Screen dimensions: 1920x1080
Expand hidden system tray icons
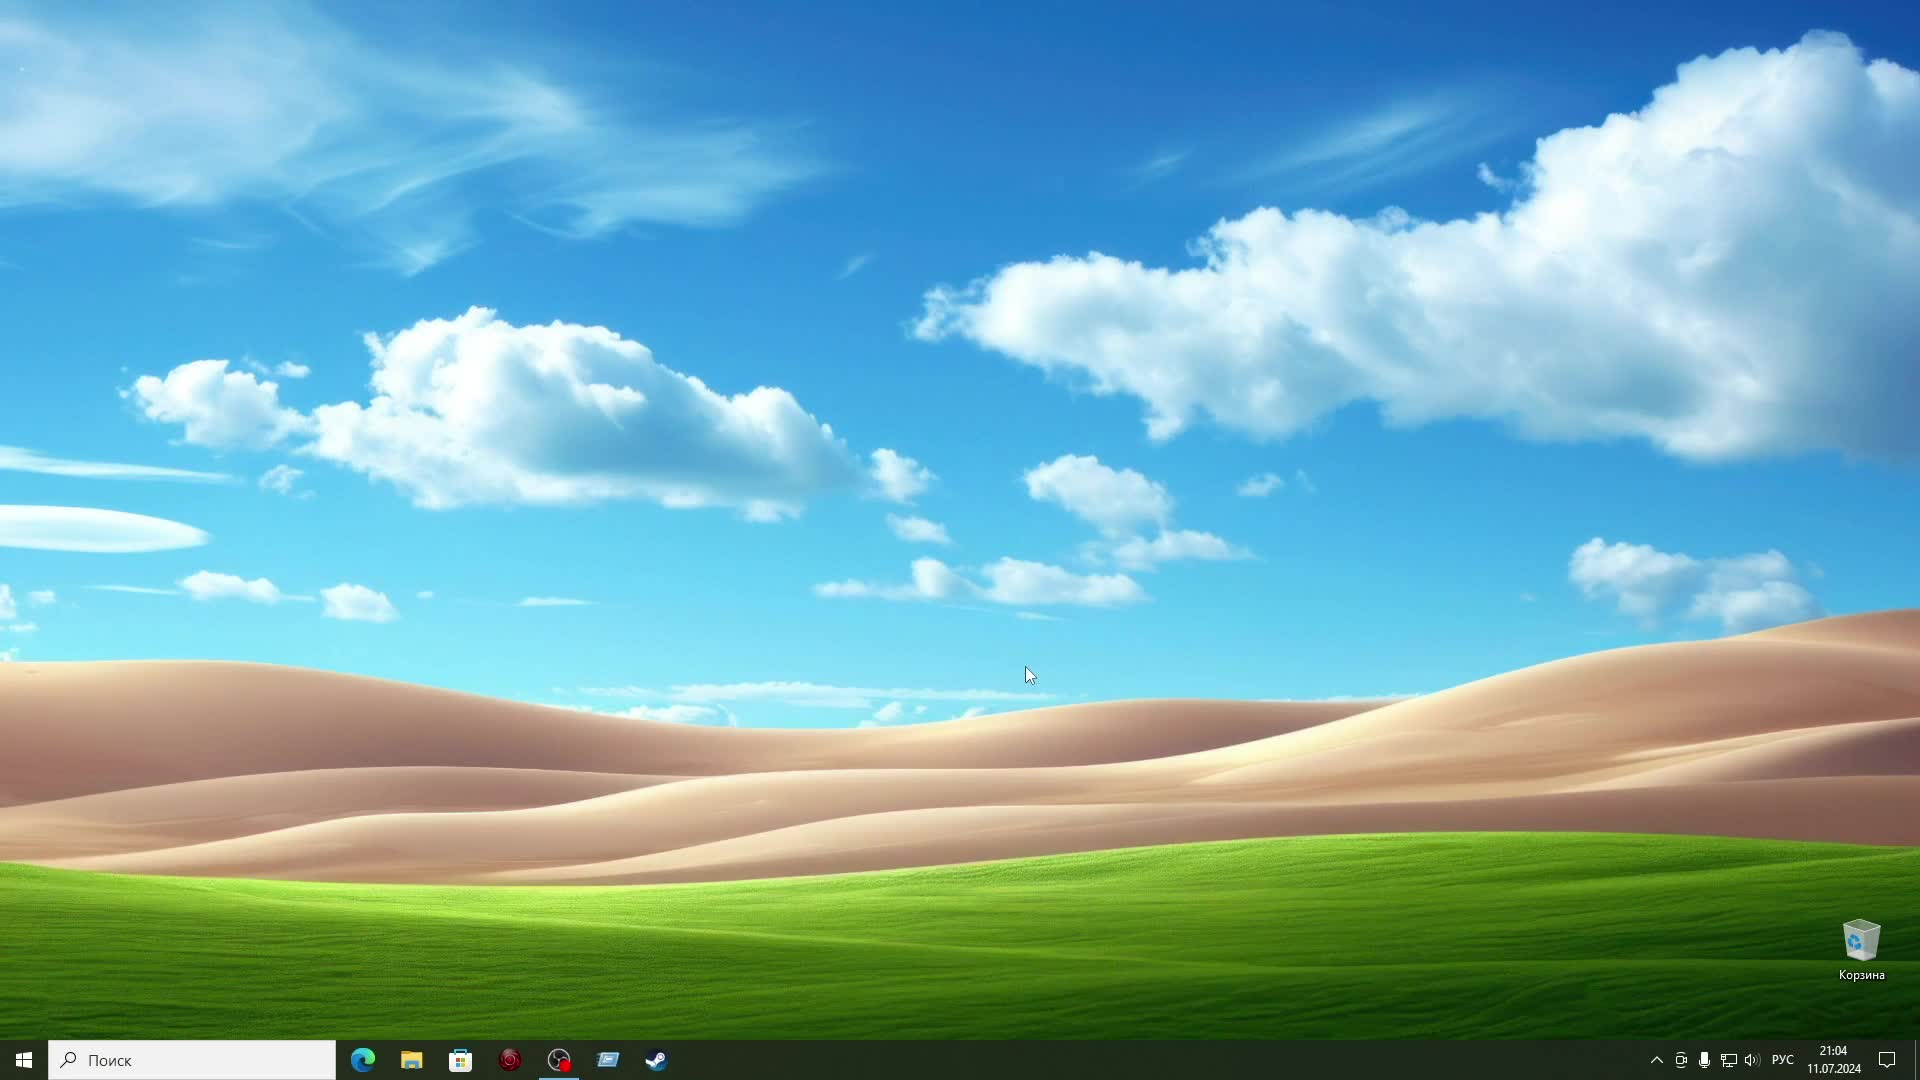pos(1656,1060)
